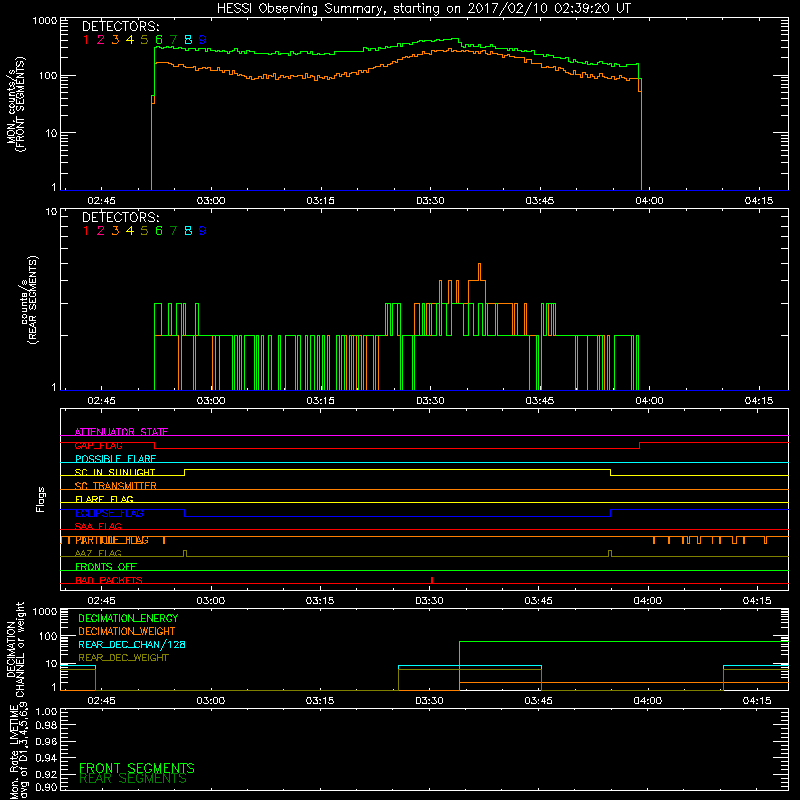The image size is (800, 800).
Task: Click the 0.94 y-axis value on livetime plot
Action: point(46,757)
